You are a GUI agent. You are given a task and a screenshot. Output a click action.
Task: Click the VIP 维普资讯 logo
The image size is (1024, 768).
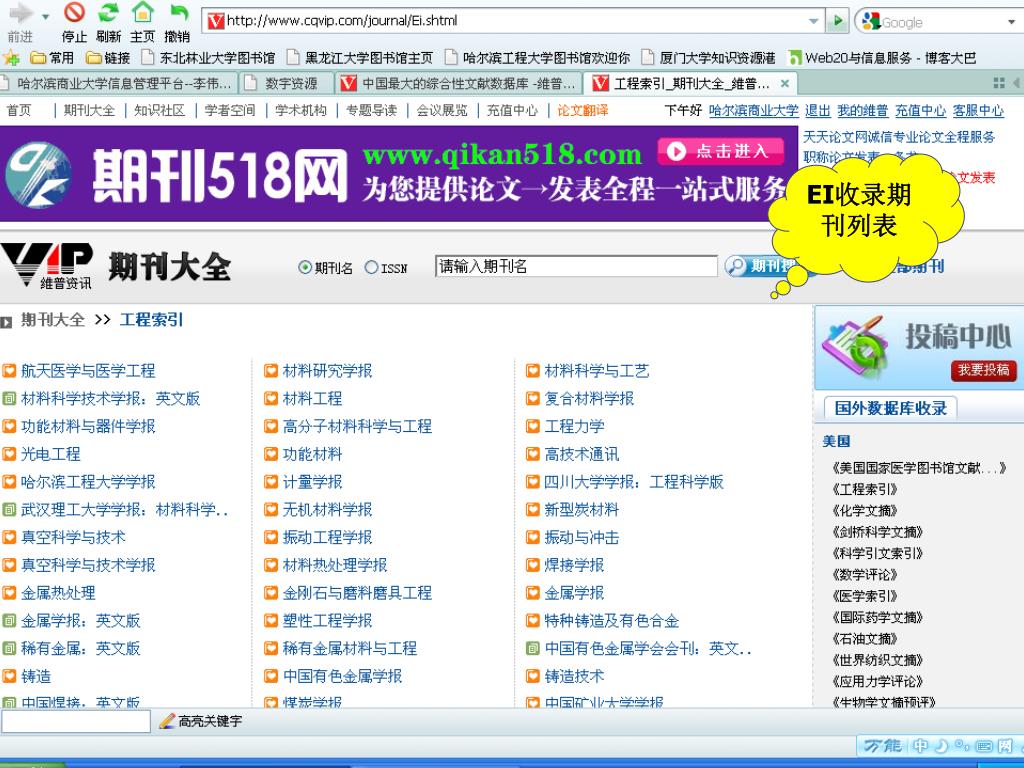click(x=47, y=266)
